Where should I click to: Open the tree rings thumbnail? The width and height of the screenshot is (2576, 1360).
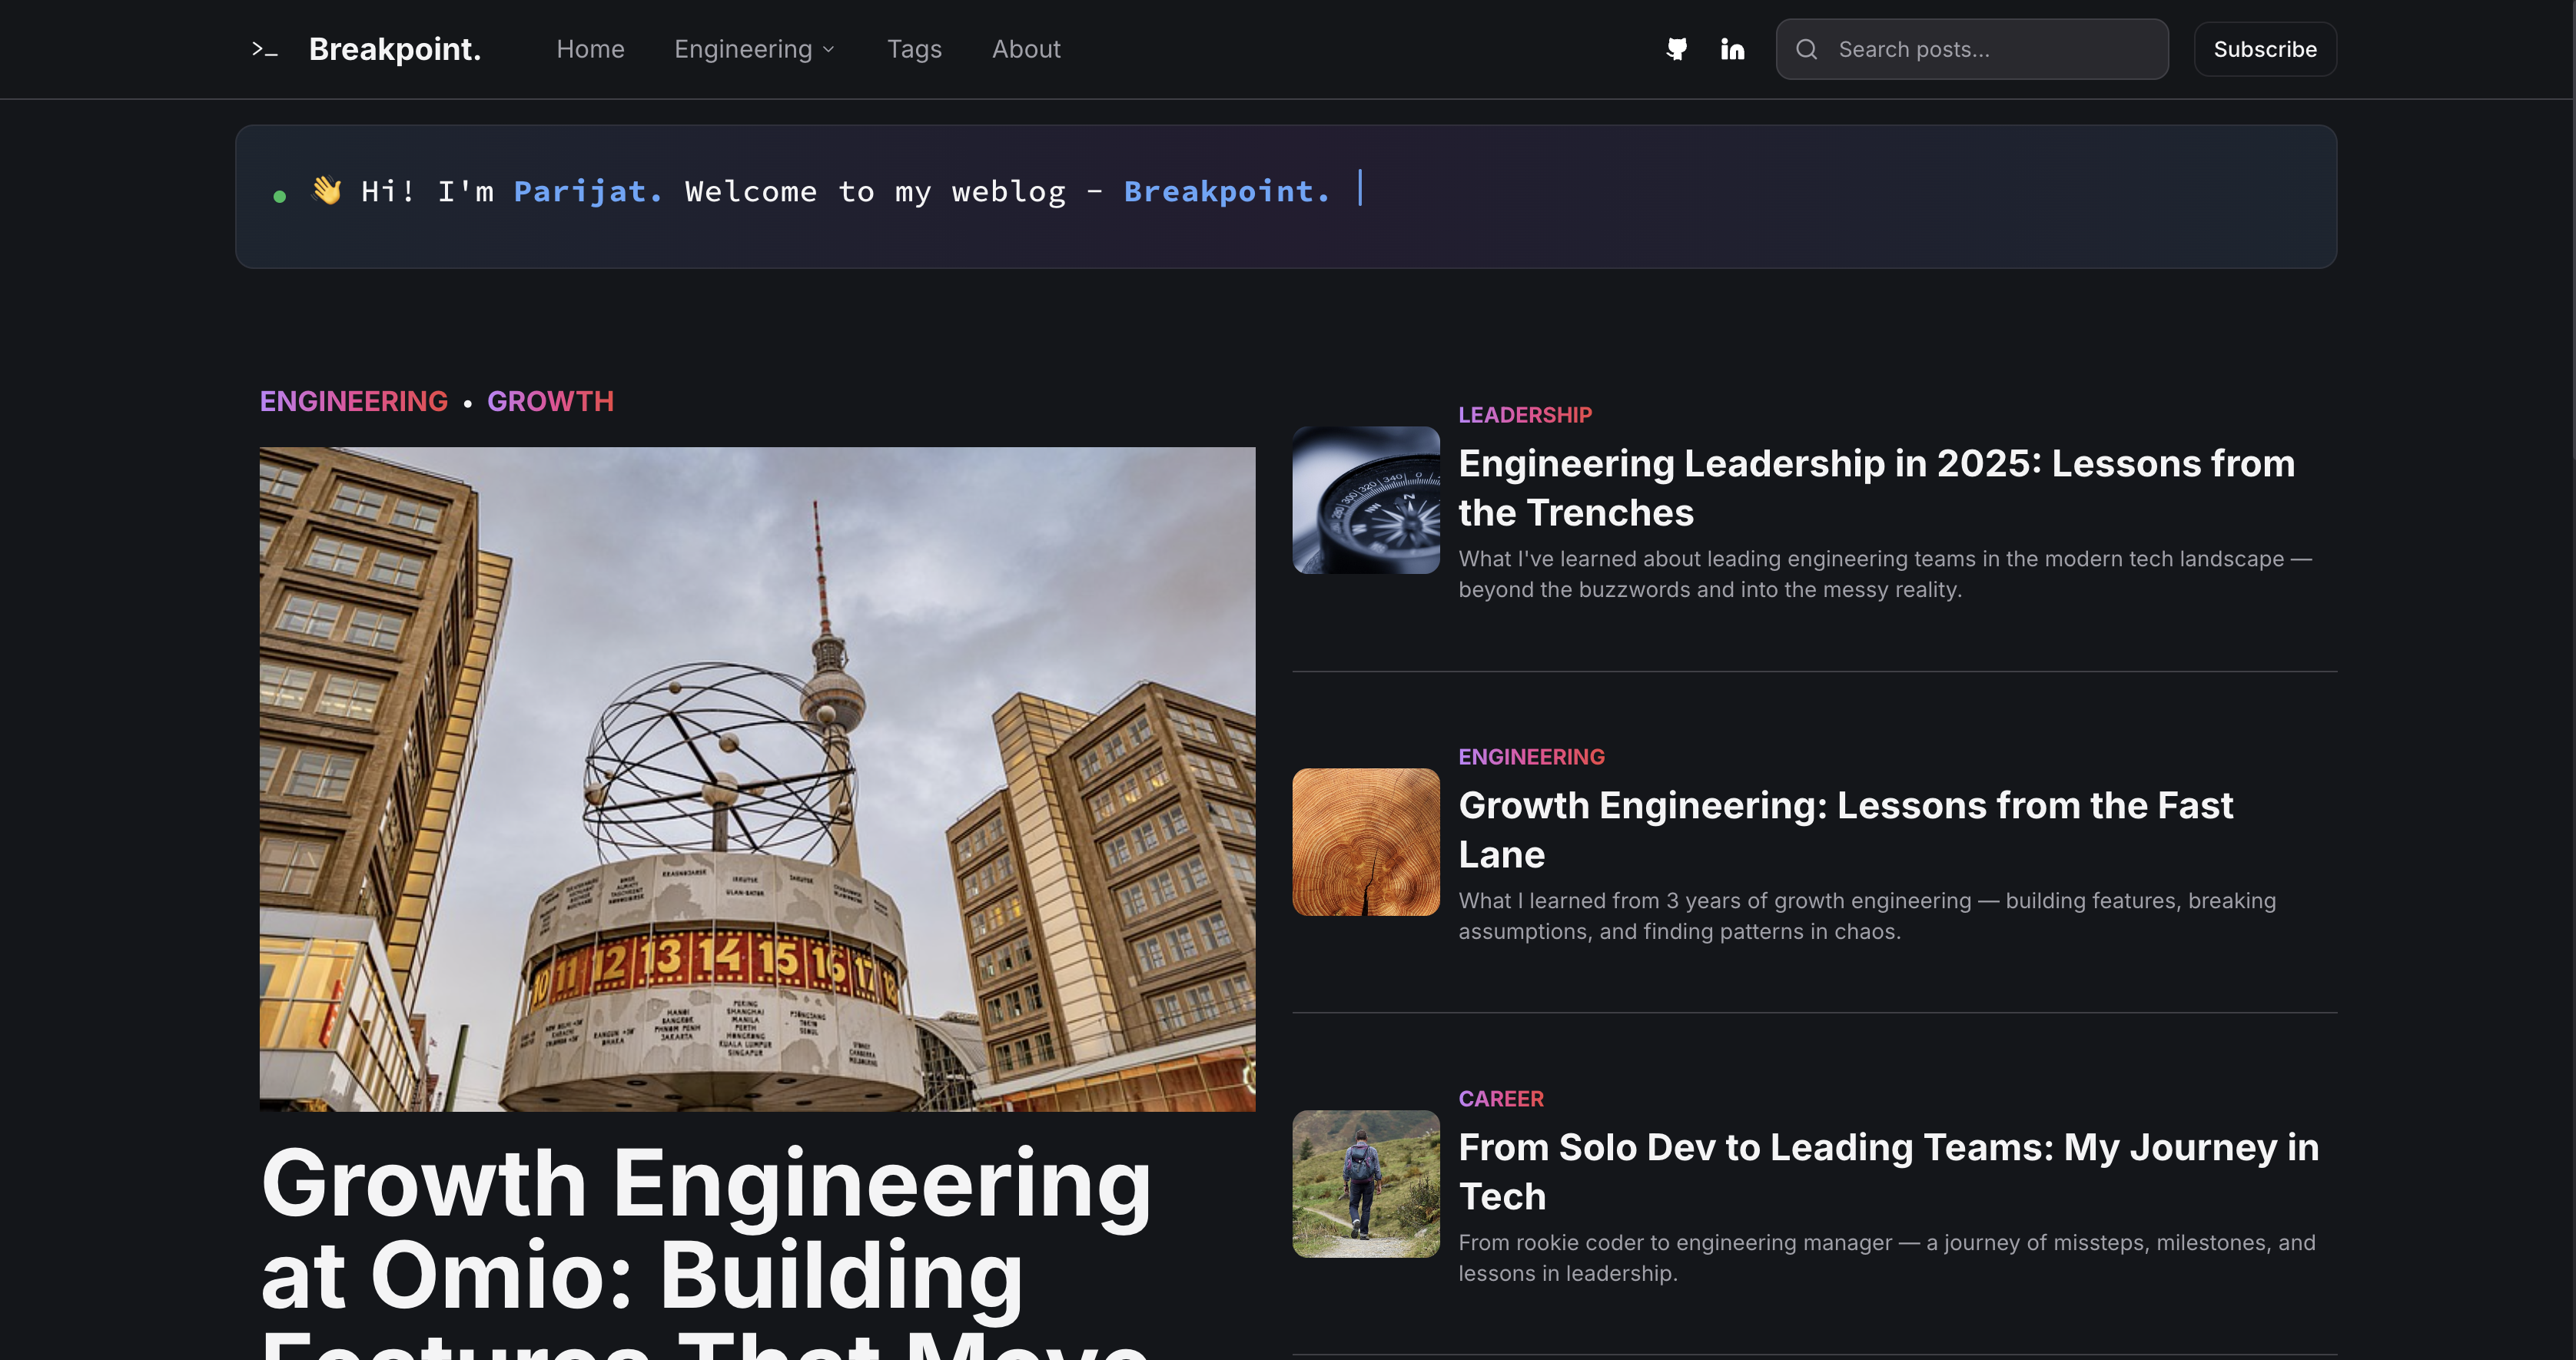[1365, 842]
